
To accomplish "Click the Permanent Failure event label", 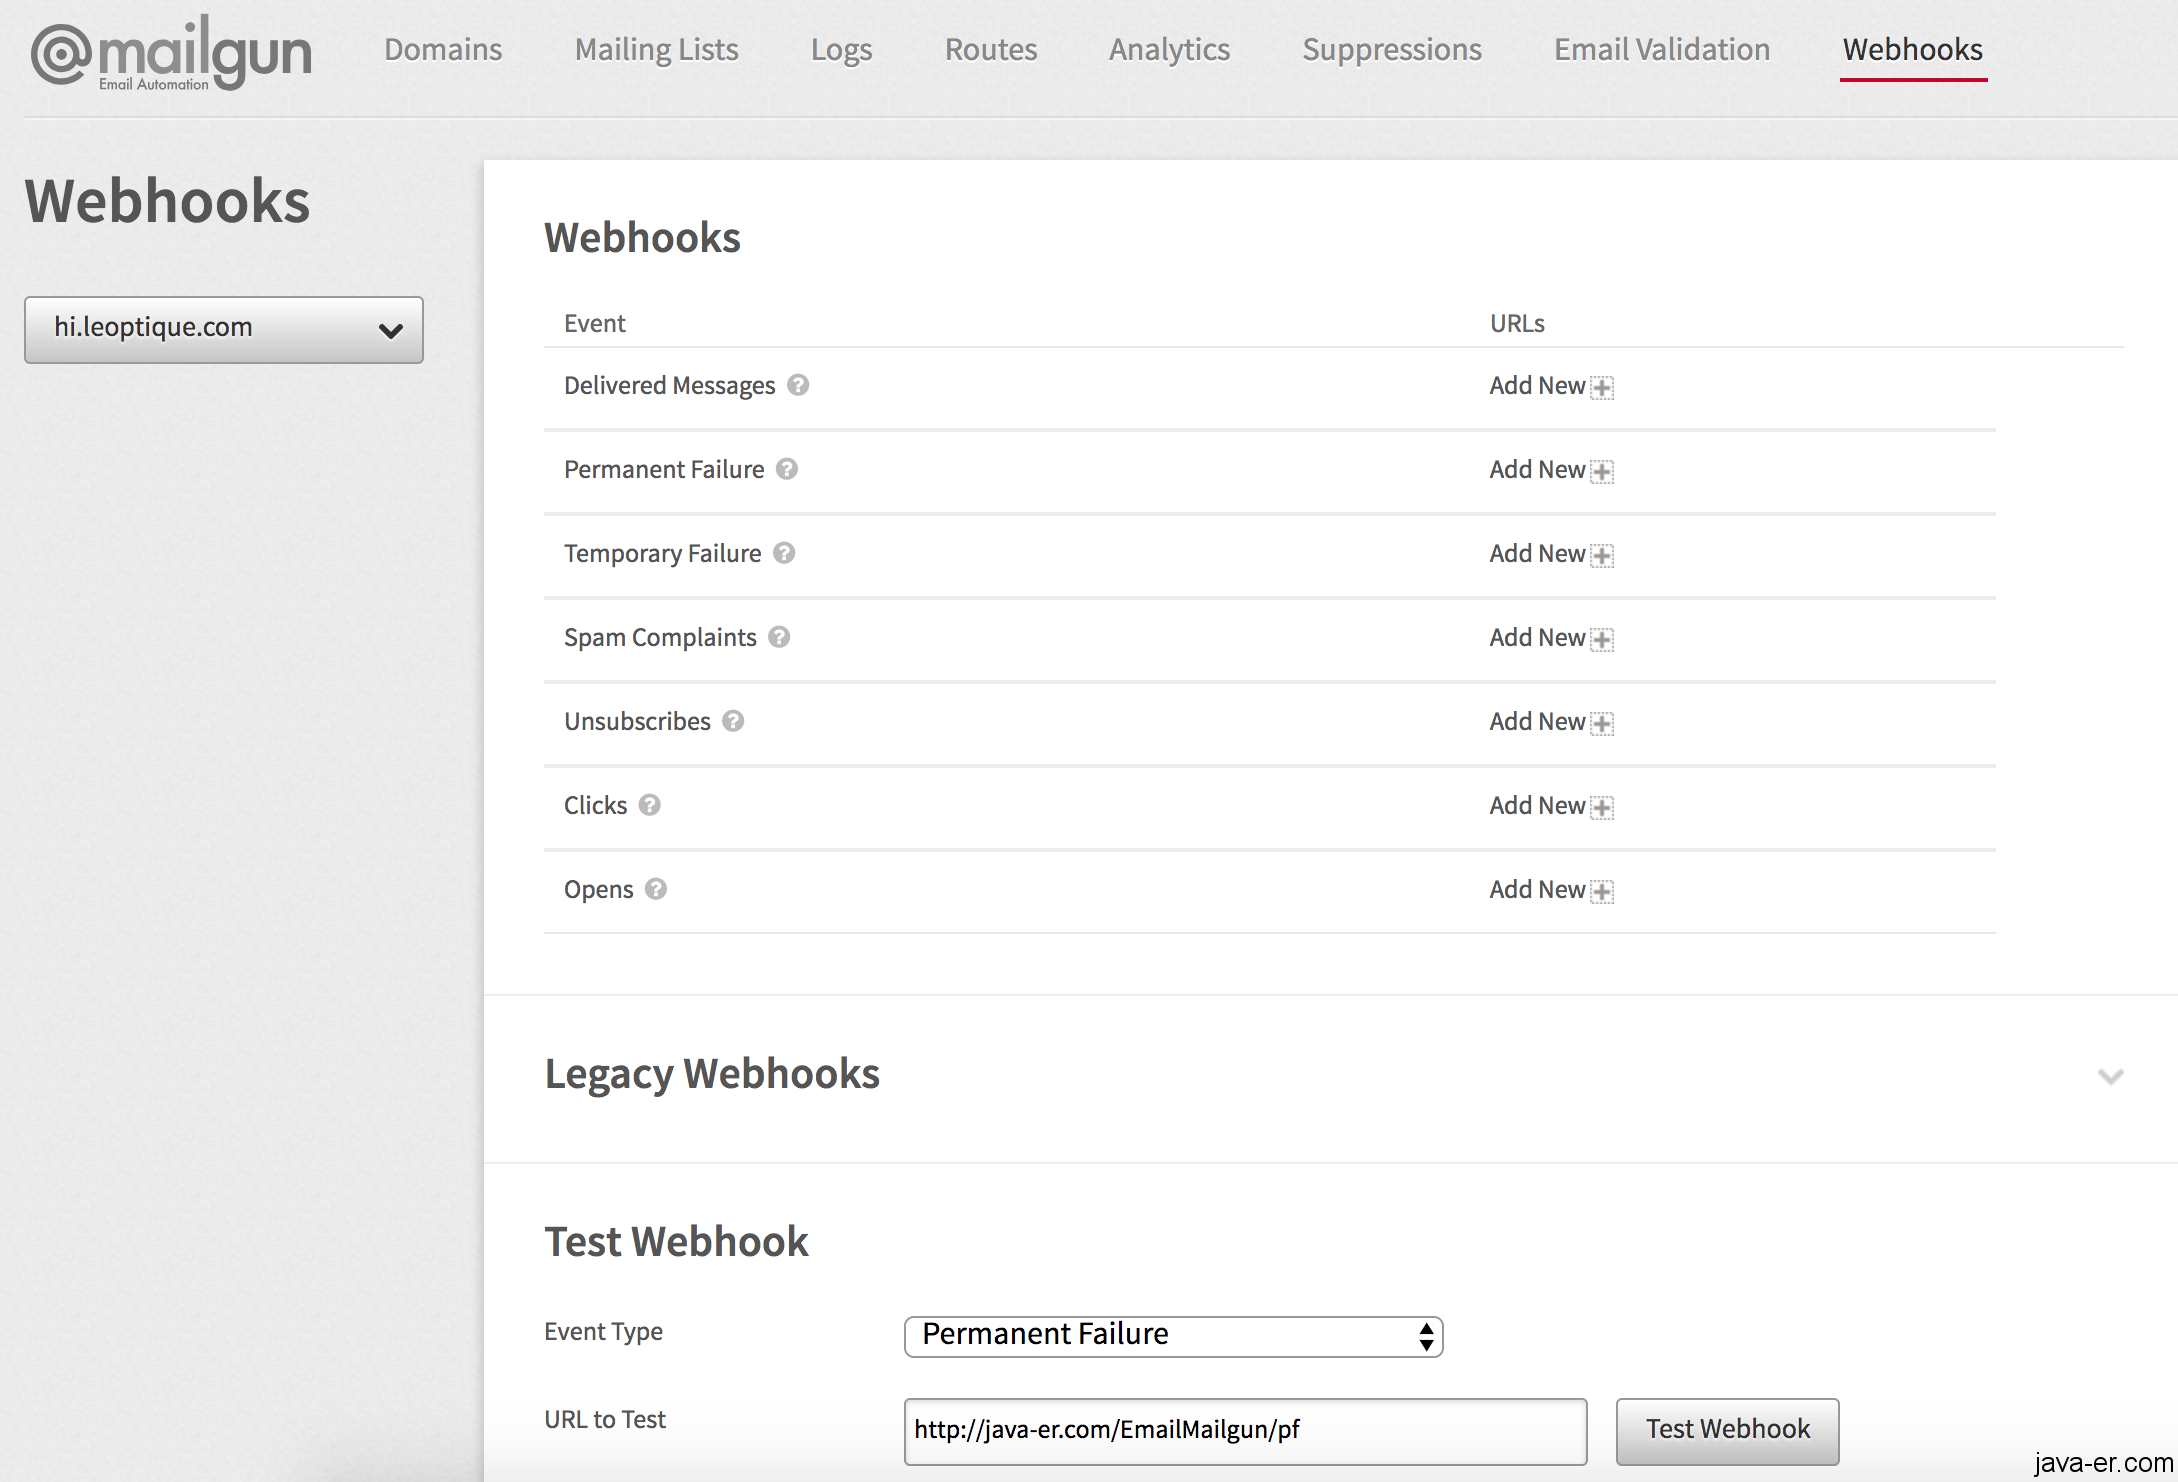I will point(664,469).
